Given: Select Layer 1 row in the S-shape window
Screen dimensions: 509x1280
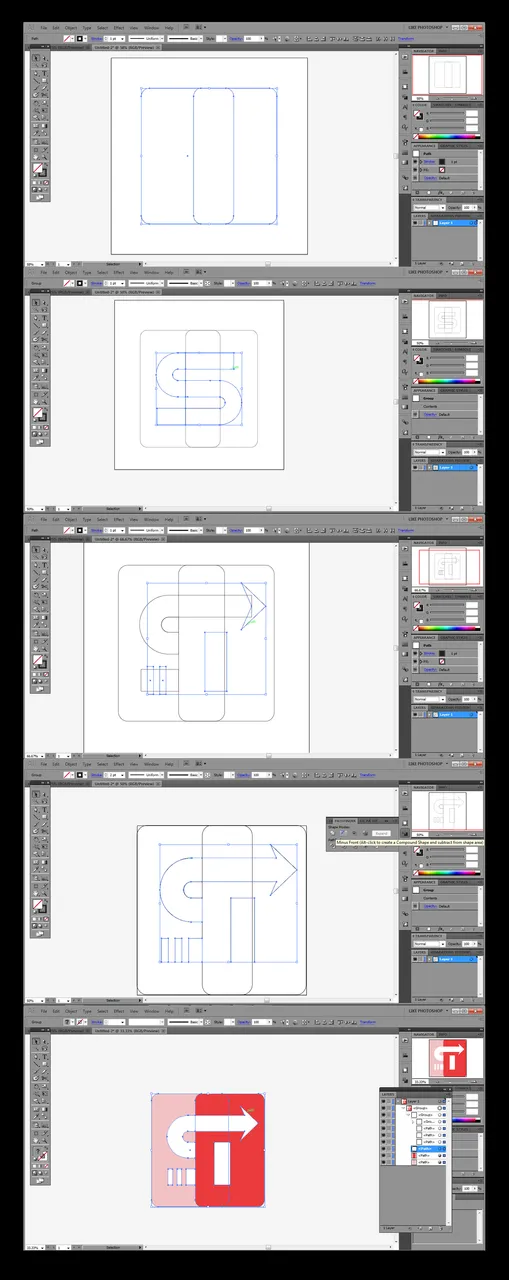Looking at the screenshot, I should pyautogui.click(x=445, y=467).
